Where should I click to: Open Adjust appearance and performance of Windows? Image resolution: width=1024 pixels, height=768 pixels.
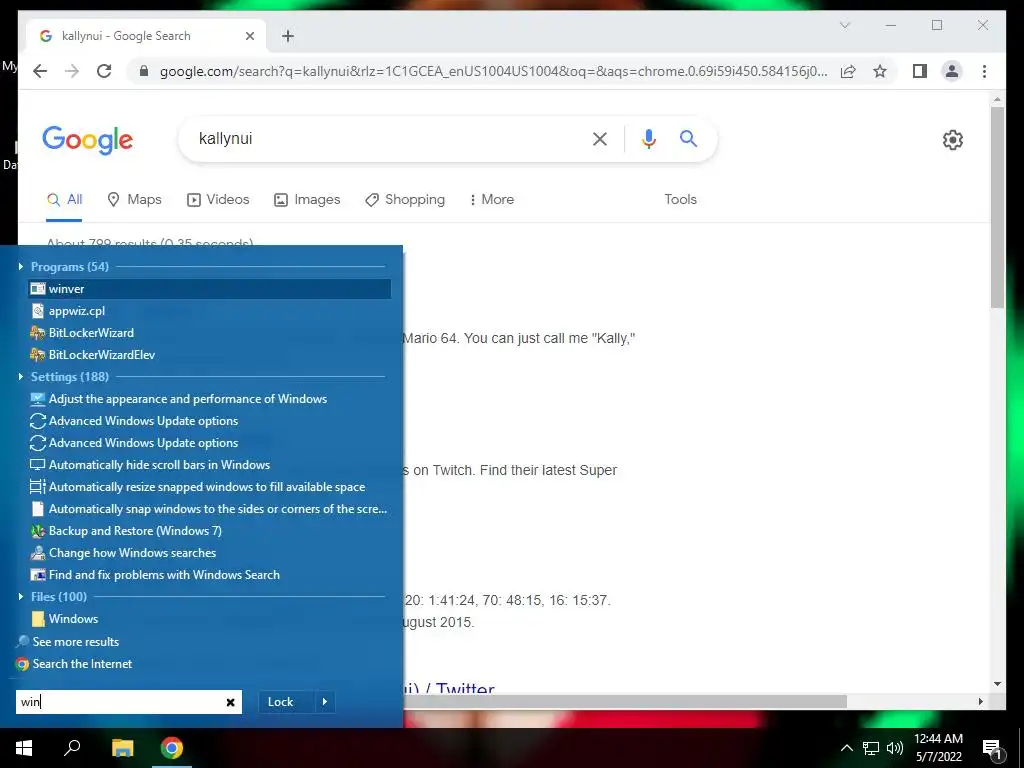coord(210,398)
